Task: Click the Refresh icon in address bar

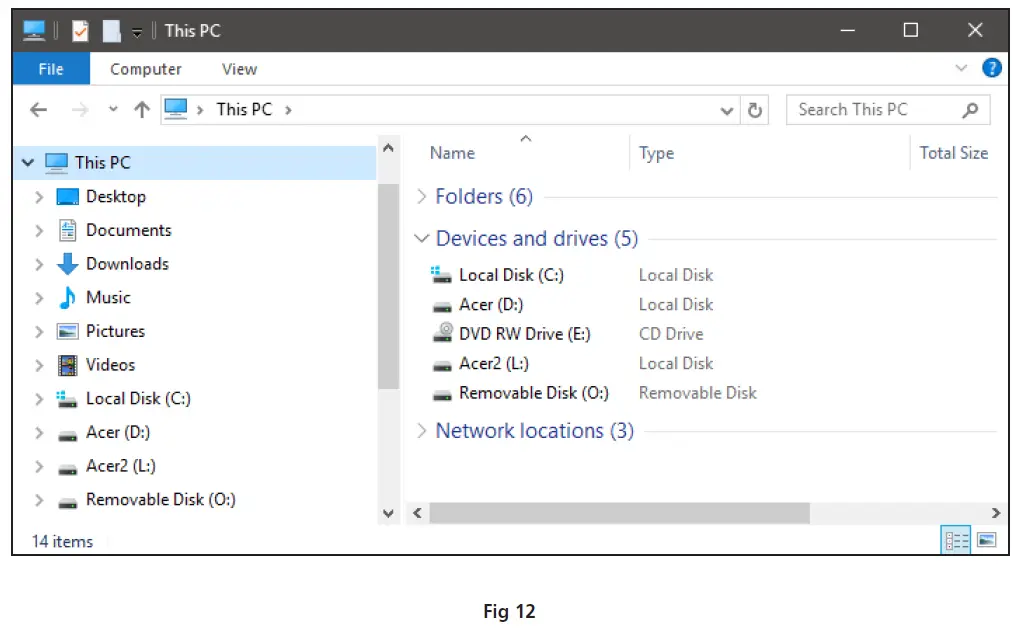Action: 755,110
